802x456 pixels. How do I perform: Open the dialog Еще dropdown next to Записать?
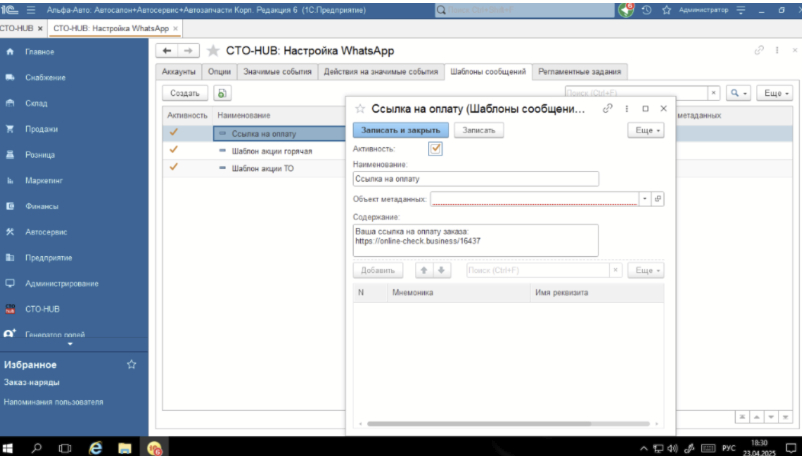click(x=646, y=130)
